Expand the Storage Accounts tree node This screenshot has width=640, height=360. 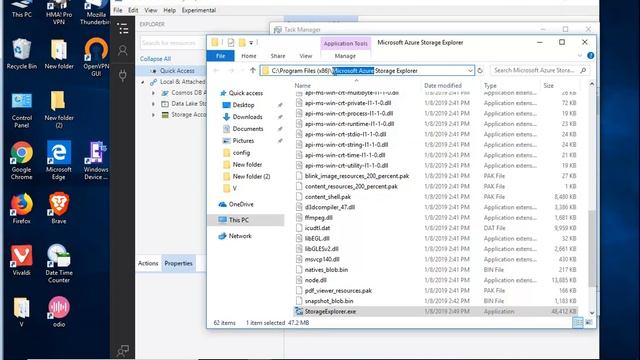[x=153, y=115]
